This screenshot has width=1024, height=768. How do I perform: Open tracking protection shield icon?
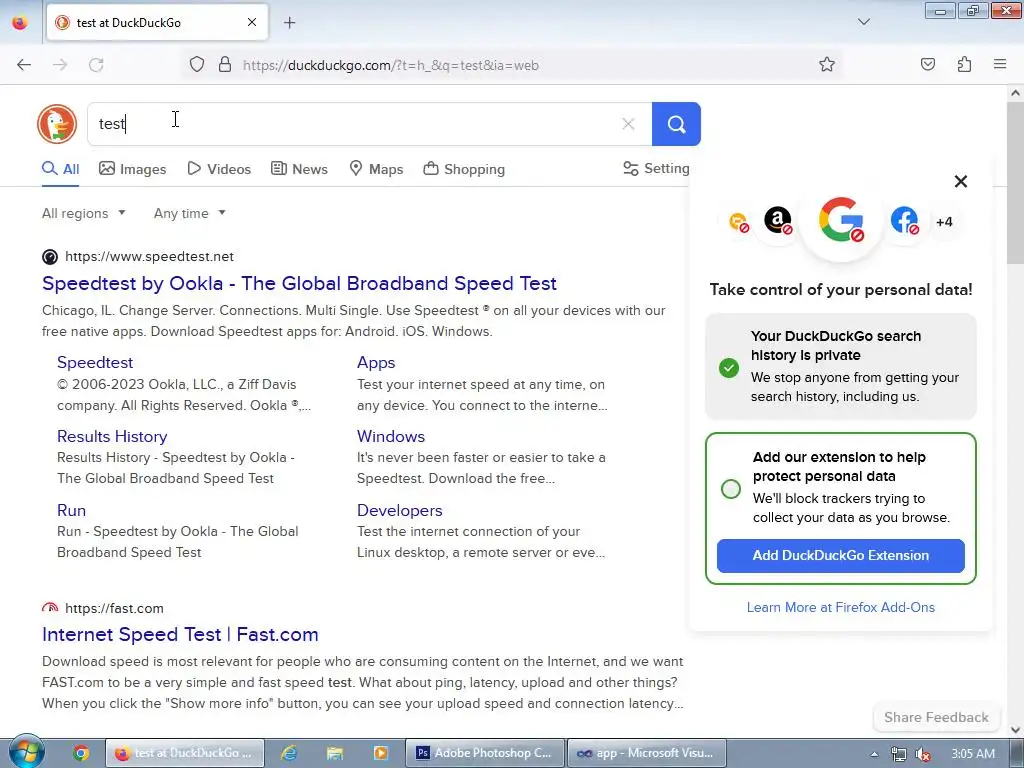tap(197, 65)
